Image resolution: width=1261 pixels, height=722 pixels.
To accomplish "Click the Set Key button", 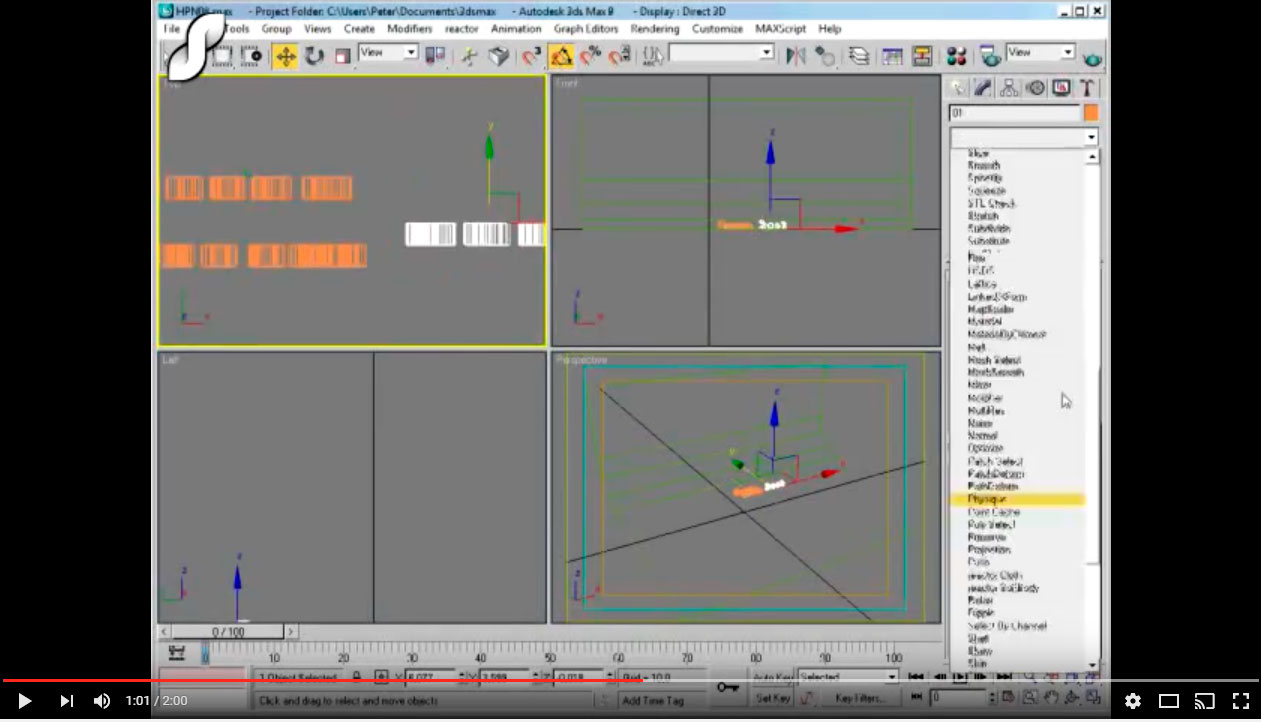I will 773,698.
